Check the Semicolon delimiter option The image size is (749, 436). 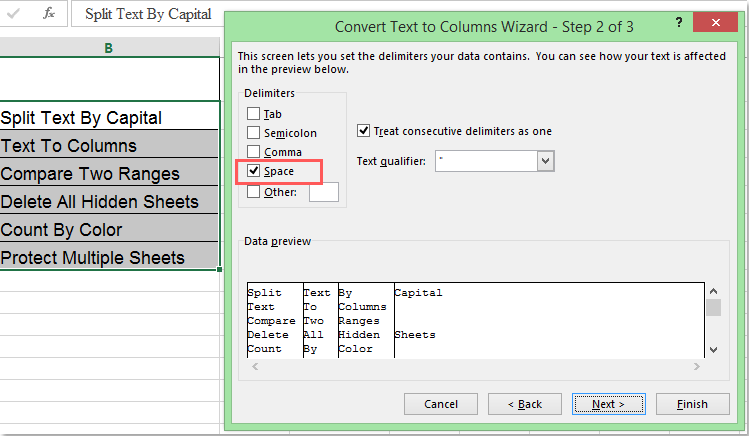[253, 133]
